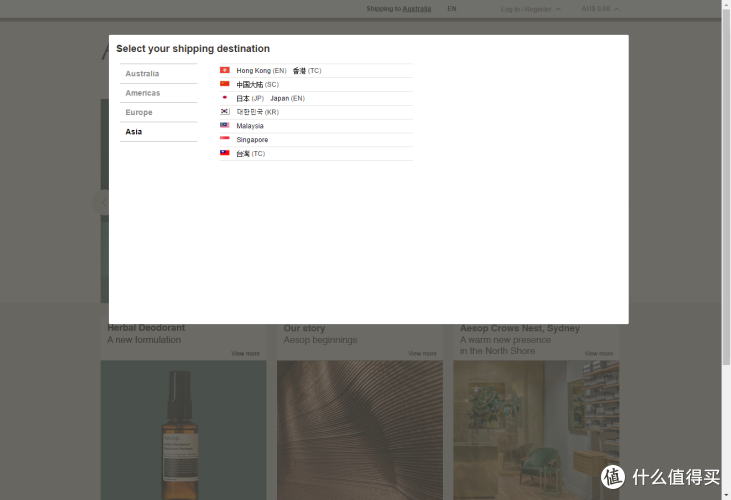The image size is (731, 500).
Task: Pick Malaysia as shipping destination
Action: 250,126
